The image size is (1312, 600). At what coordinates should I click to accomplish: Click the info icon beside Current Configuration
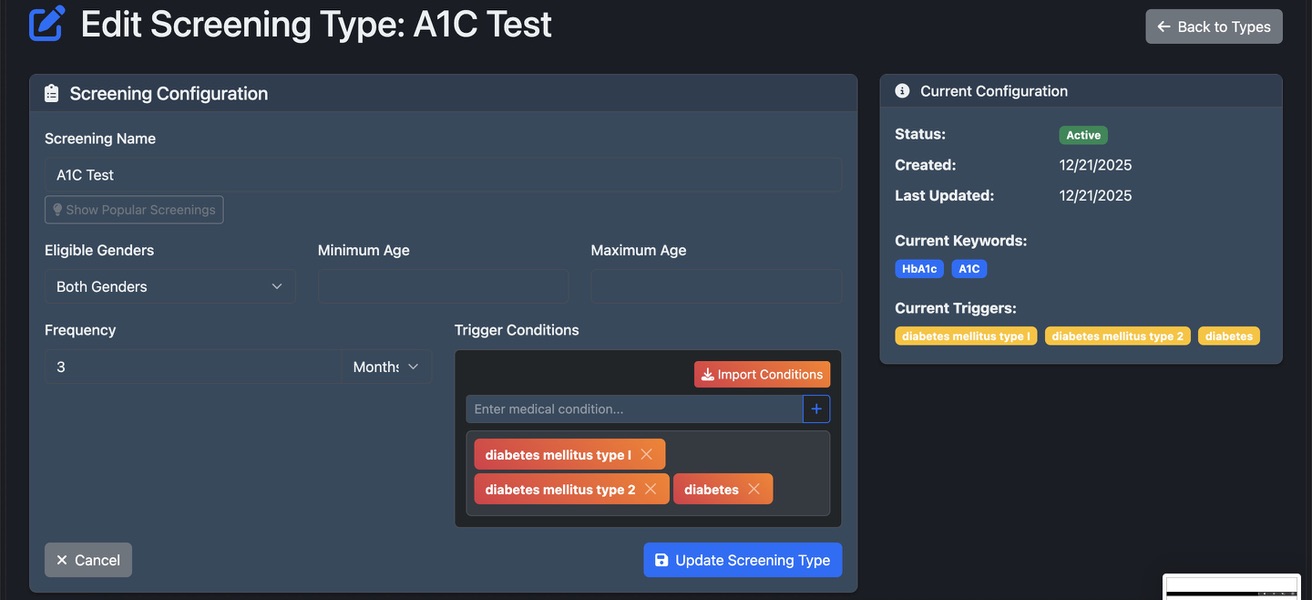tap(902, 91)
